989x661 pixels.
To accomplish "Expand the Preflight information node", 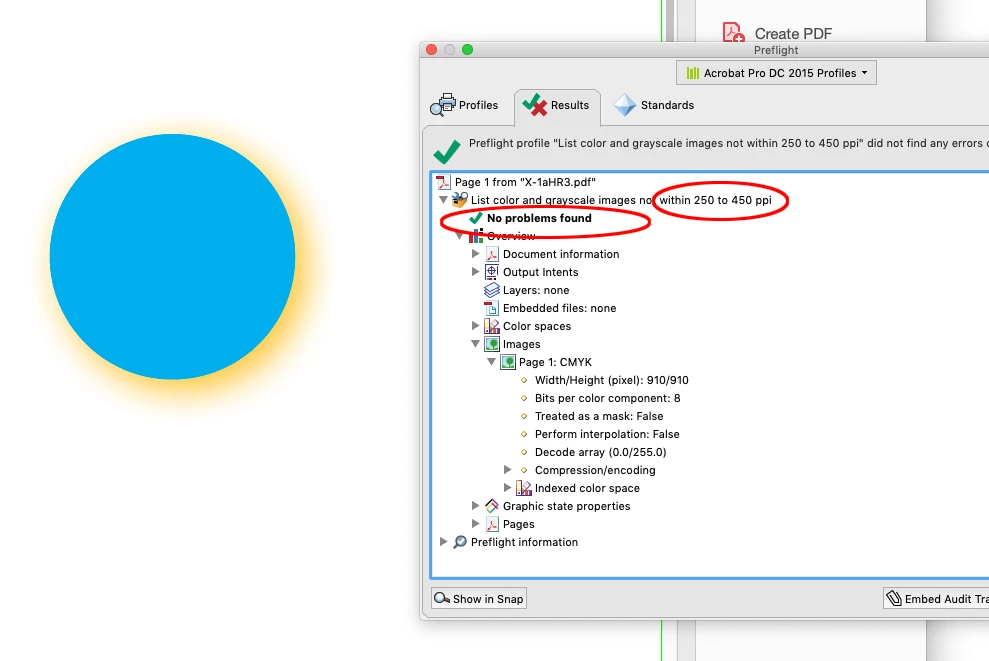I will coord(443,542).
